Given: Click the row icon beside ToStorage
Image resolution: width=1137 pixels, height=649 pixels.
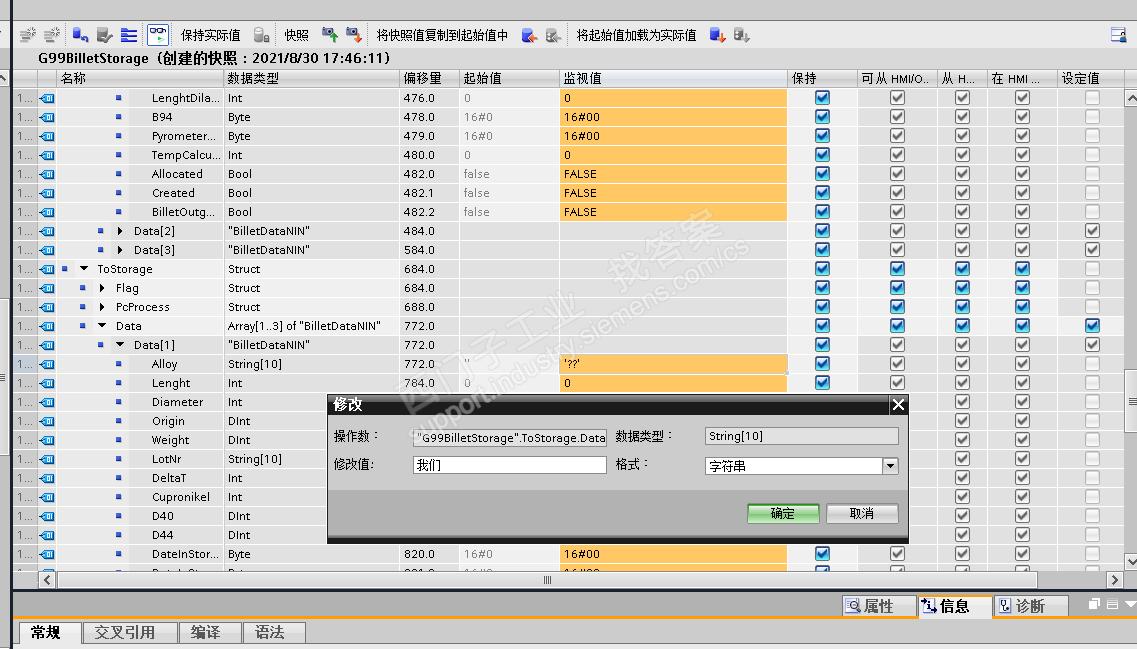Looking at the screenshot, I should (x=47, y=269).
